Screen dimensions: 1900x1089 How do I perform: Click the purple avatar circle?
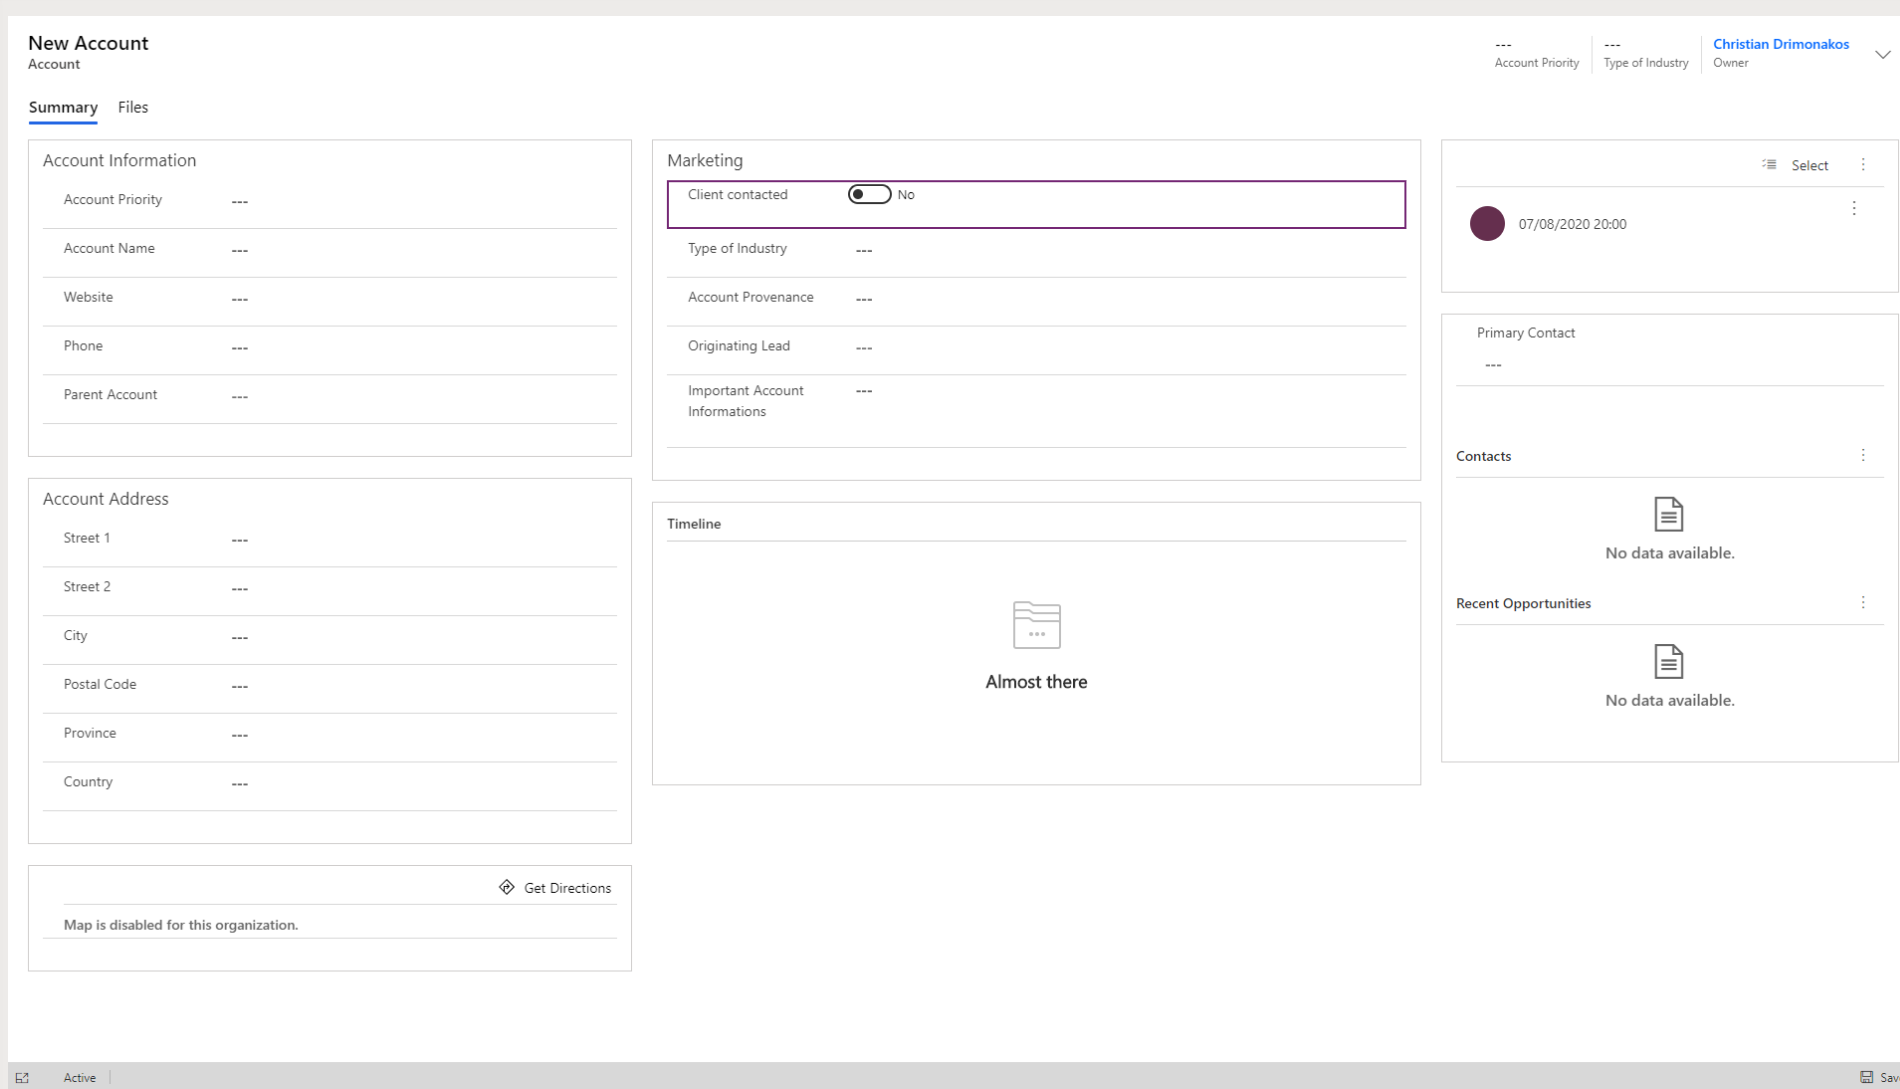(x=1487, y=223)
